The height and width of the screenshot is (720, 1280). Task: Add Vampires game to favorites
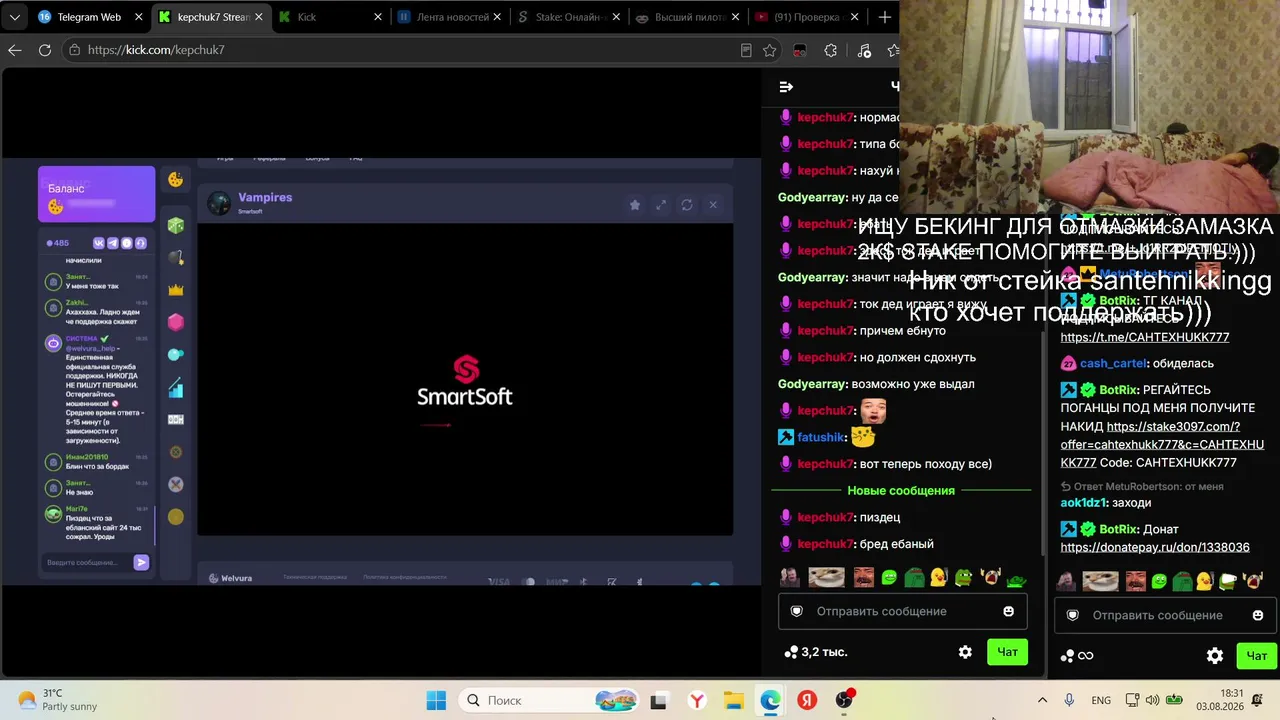(x=634, y=205)
